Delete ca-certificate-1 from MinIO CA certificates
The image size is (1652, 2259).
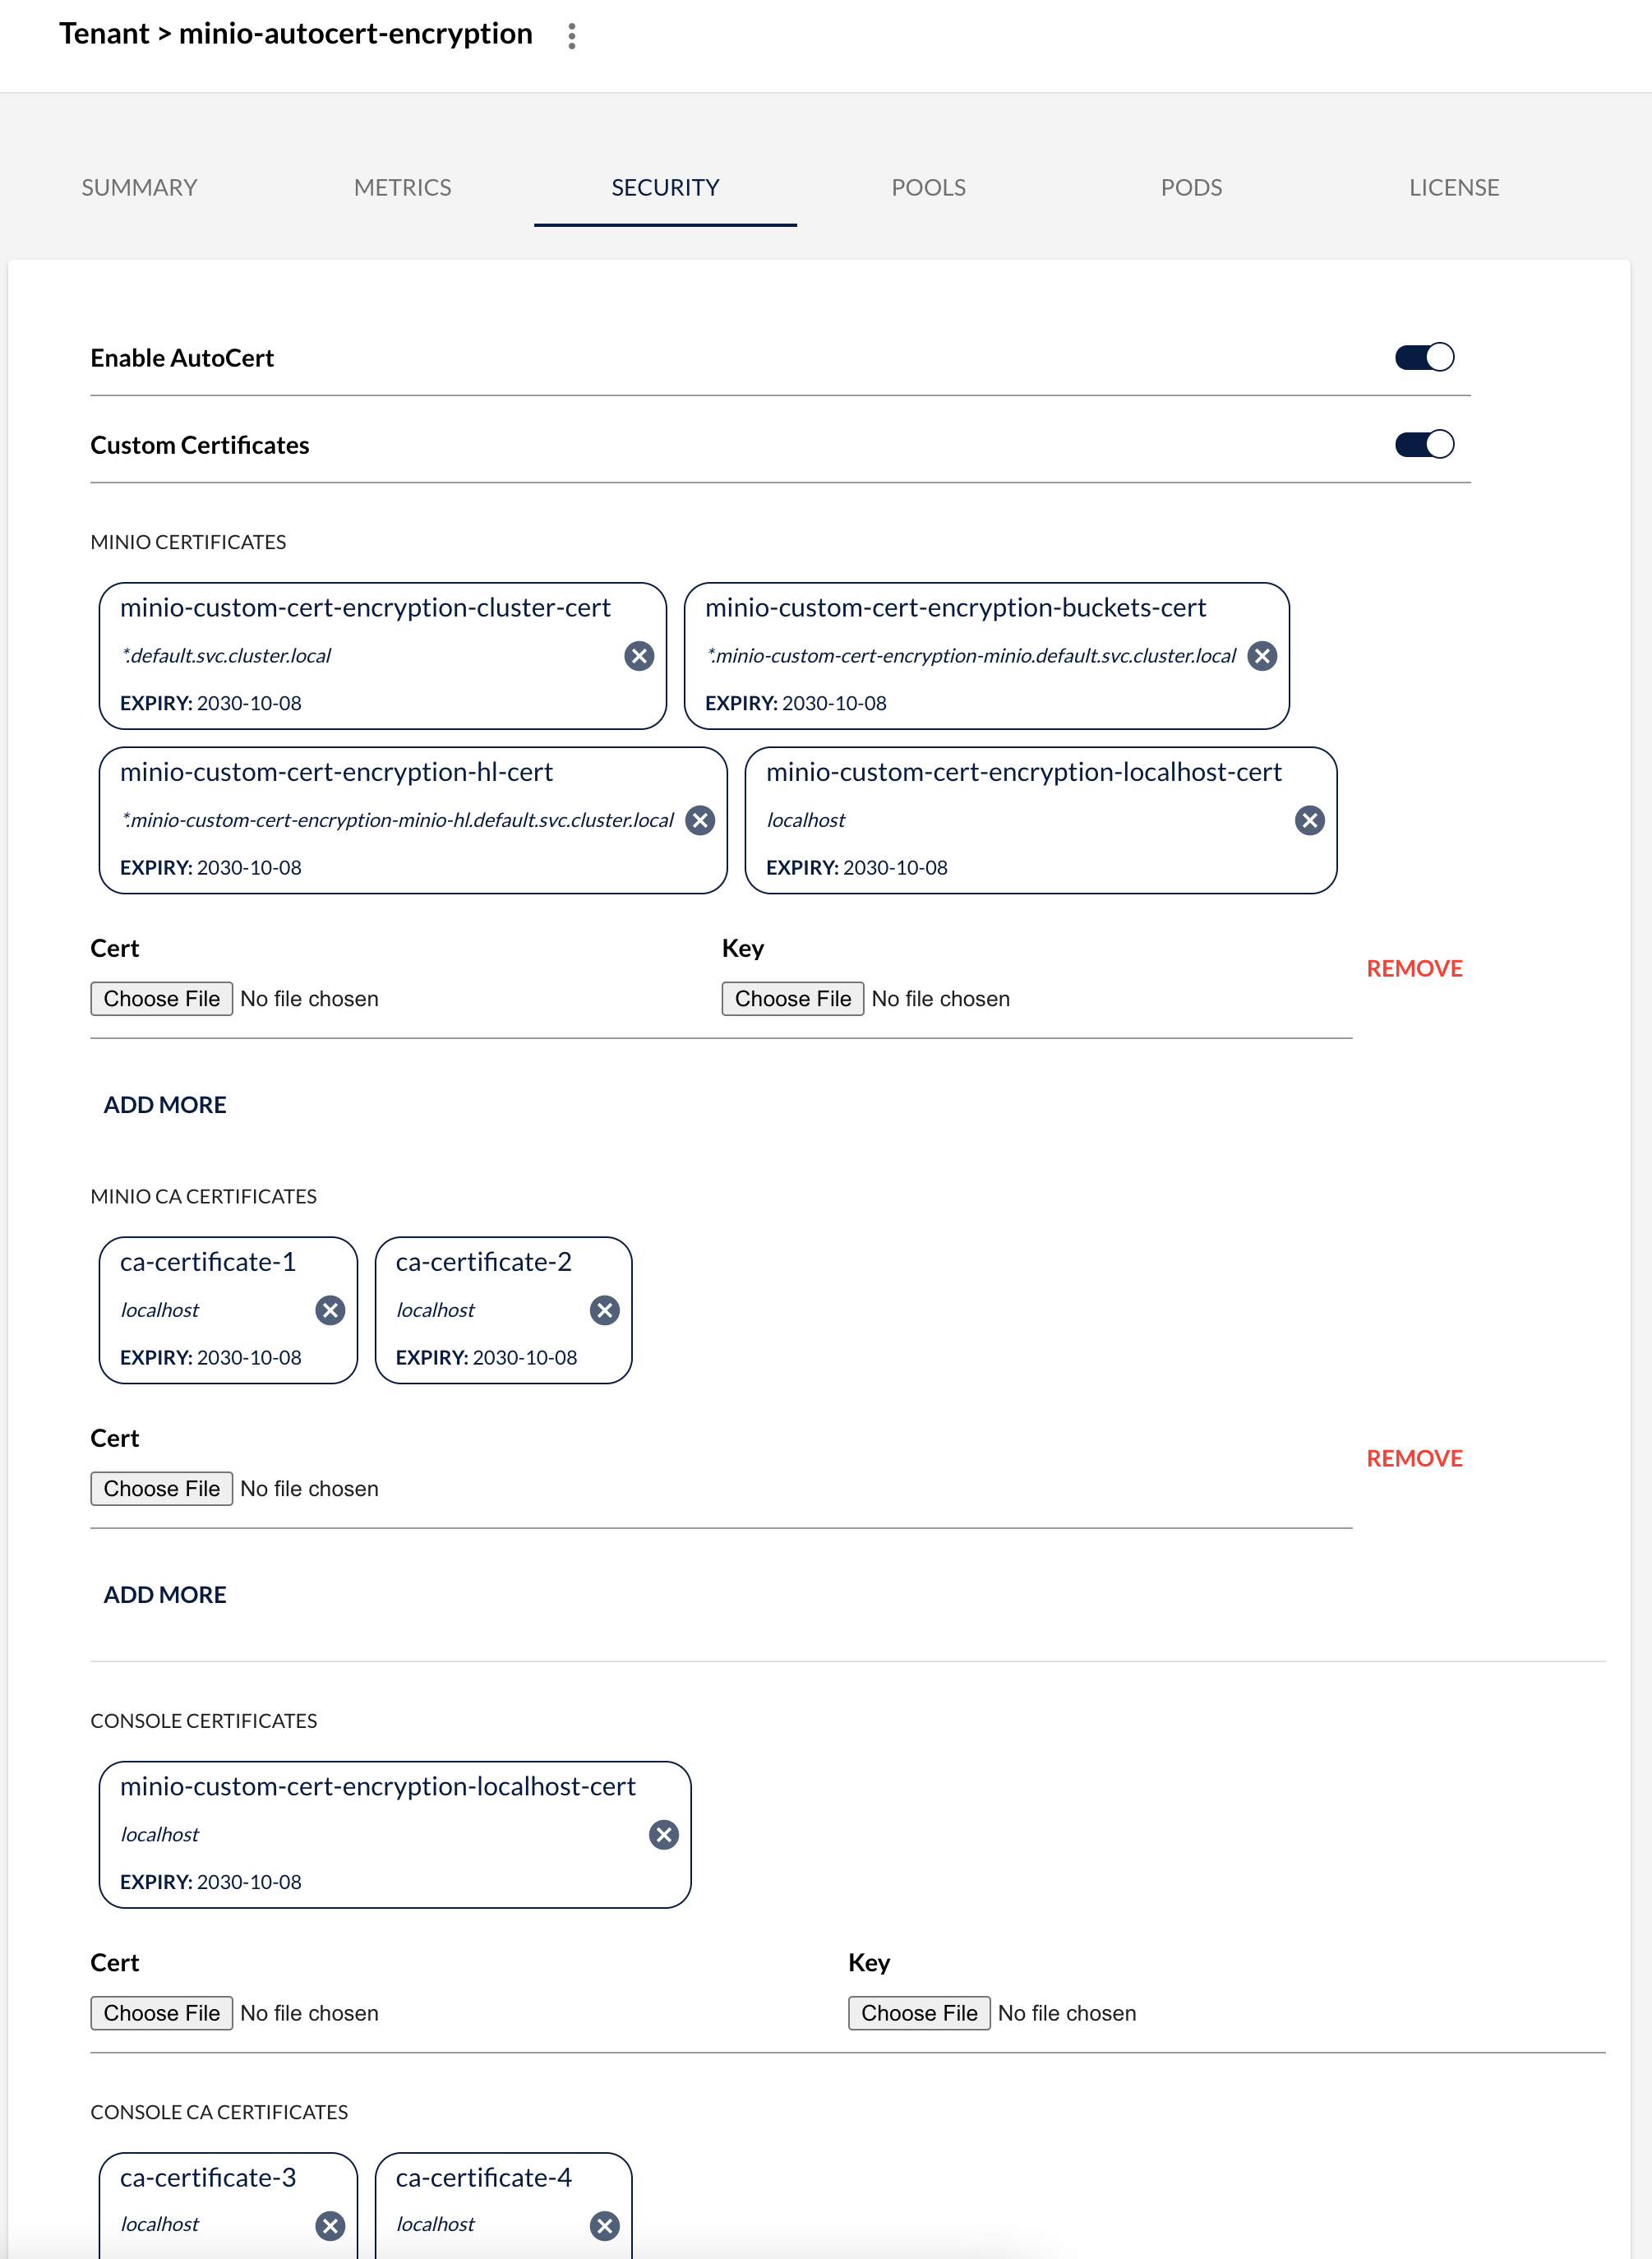pos(330,1310)
